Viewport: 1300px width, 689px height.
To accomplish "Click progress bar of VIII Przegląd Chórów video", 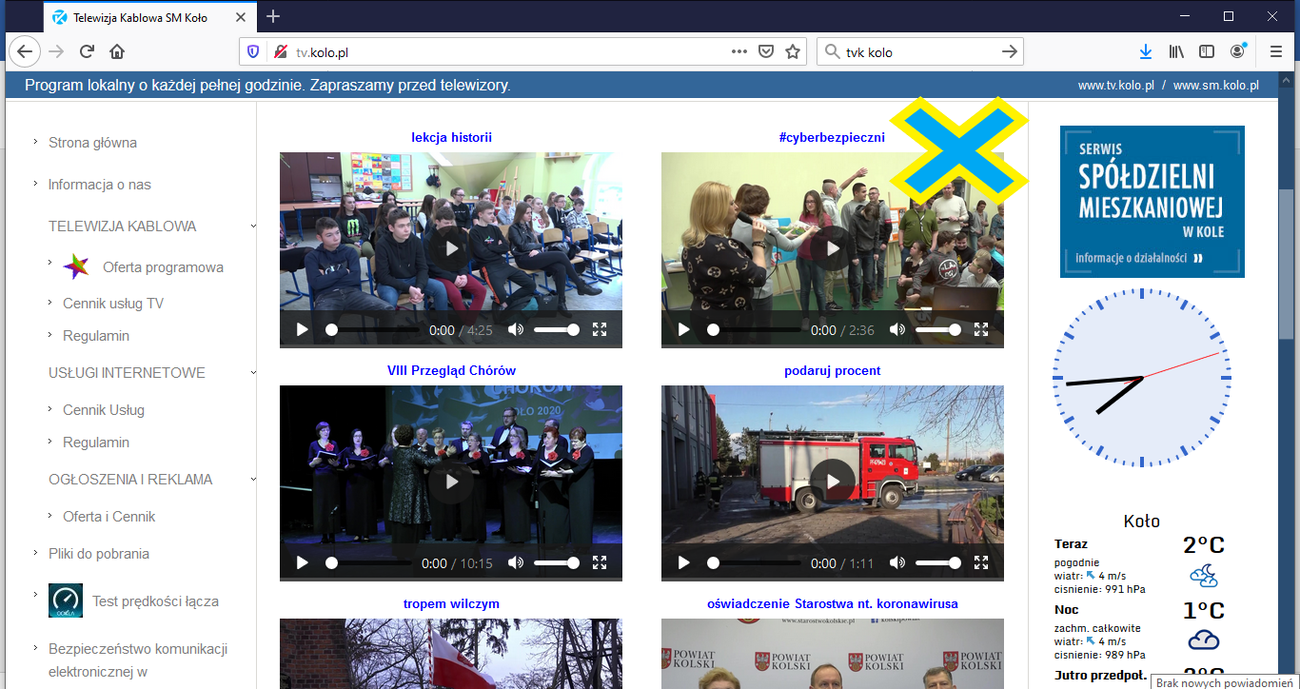I will pos(368,563).
